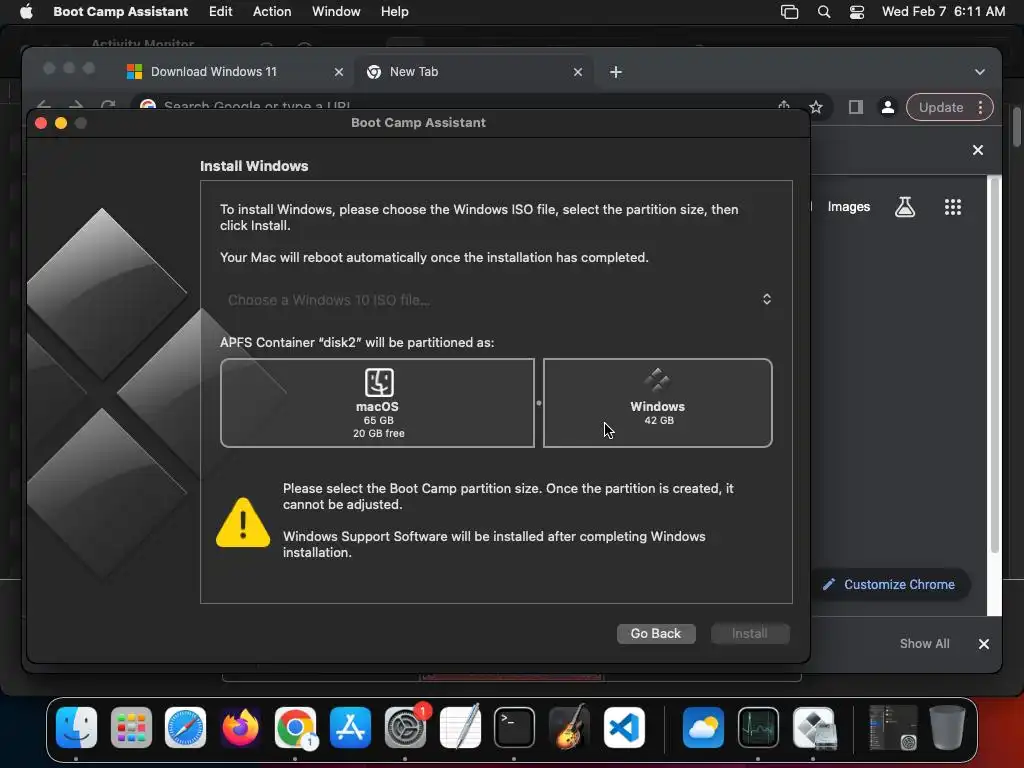Open the Window menu
The width and height of the screenshot is (1024, 768).
[336, 12]
